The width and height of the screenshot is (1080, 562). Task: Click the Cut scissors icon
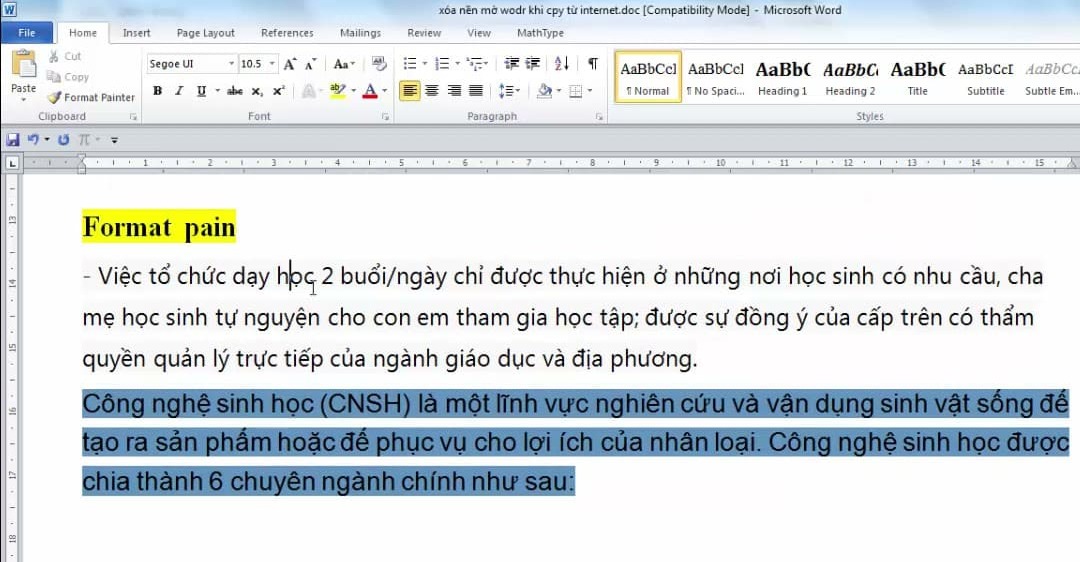54,56
